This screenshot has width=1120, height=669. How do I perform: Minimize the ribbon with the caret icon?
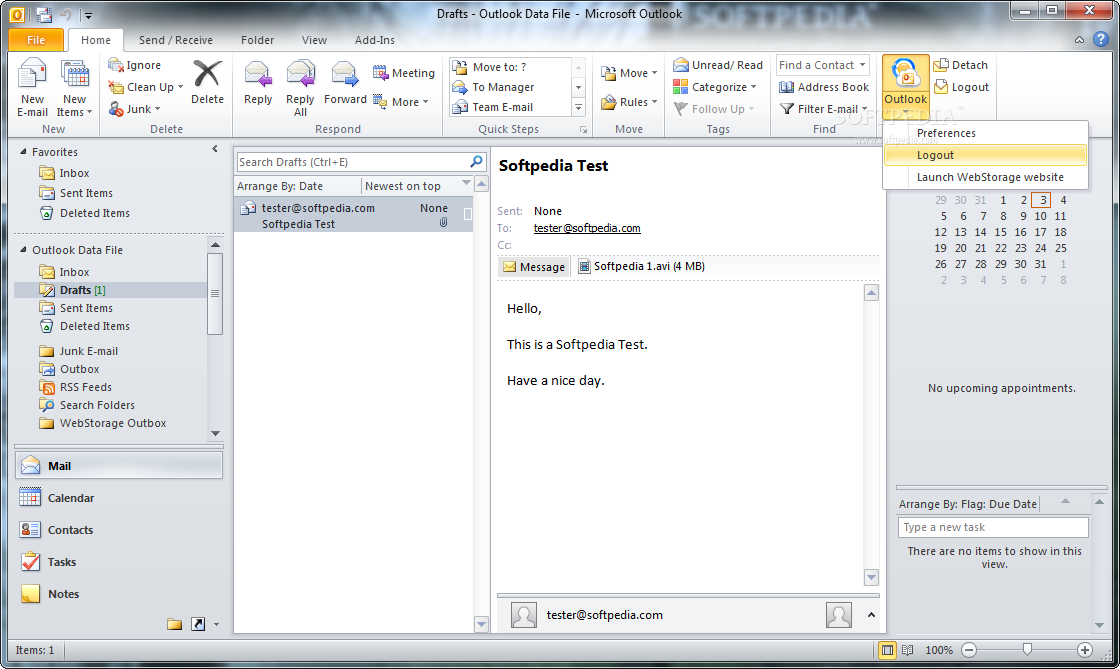tap(1079, 40)
